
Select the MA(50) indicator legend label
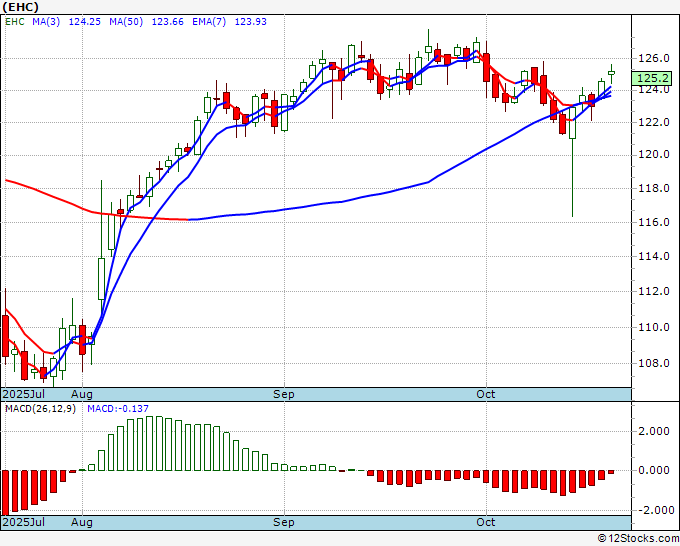click(x=126, y=22)
